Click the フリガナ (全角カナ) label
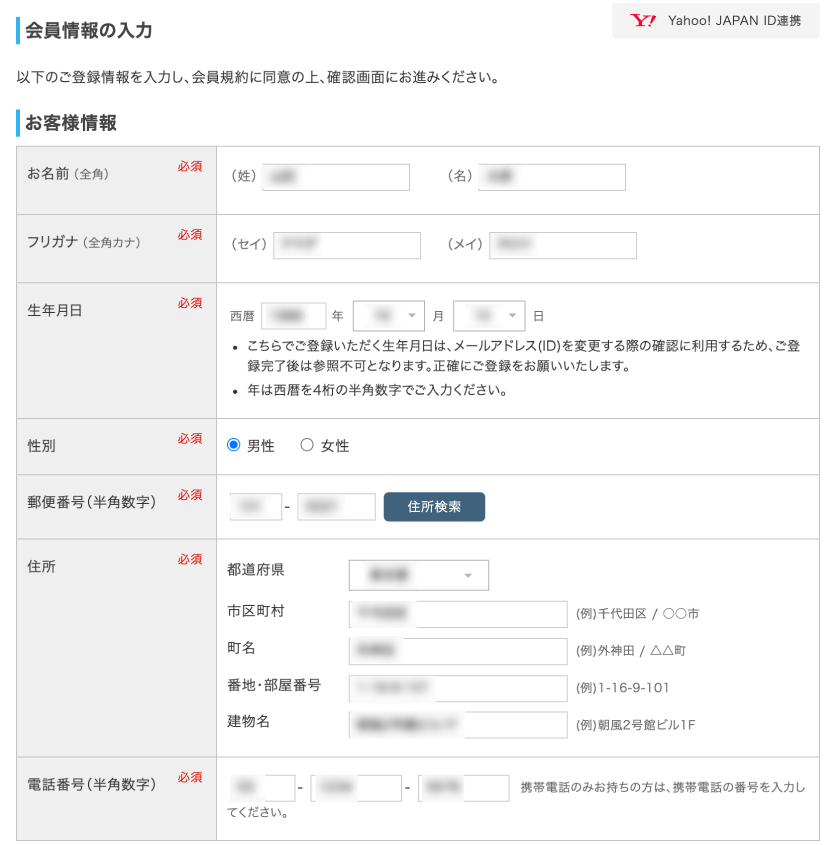The height and width of the screenshot is (845, 840). click(x=84, y=242)
